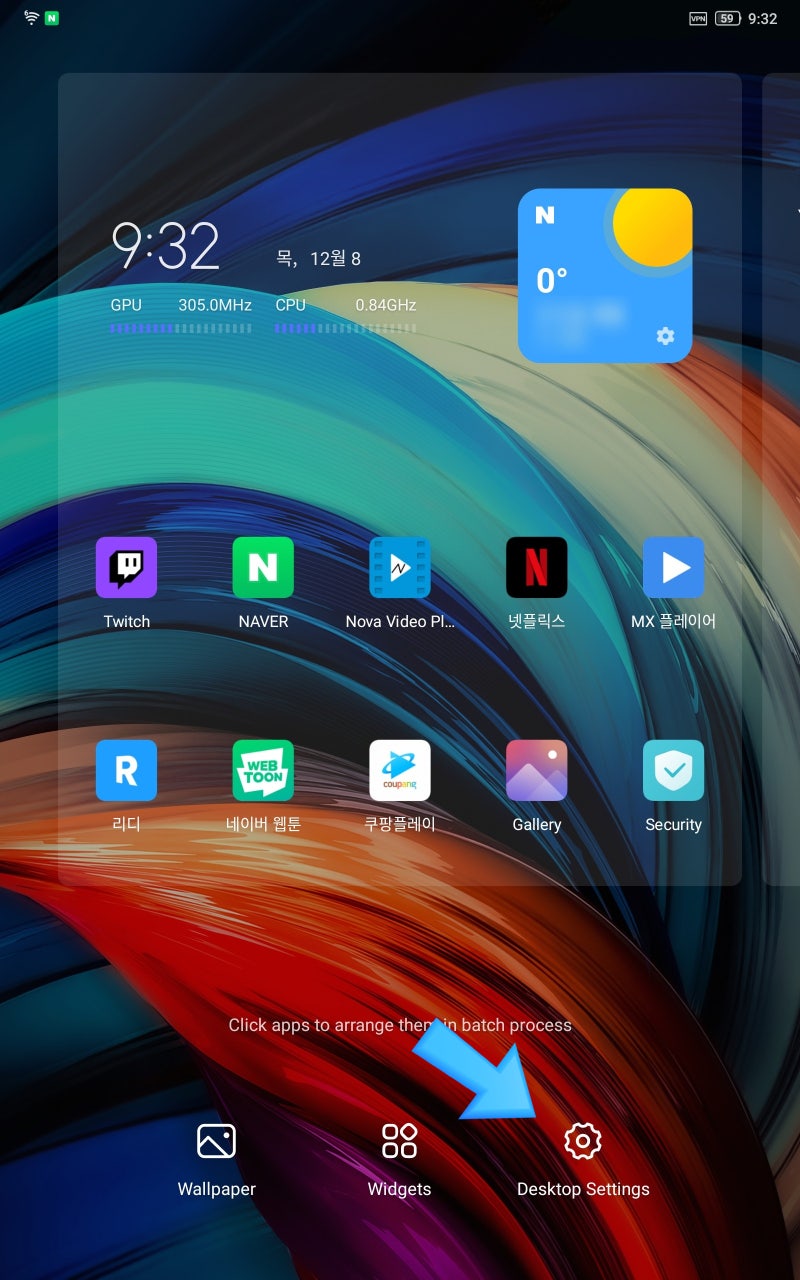Viewport: 800px width, 1280px height.
Task: Launch the Security app
Action: [673, 770]
